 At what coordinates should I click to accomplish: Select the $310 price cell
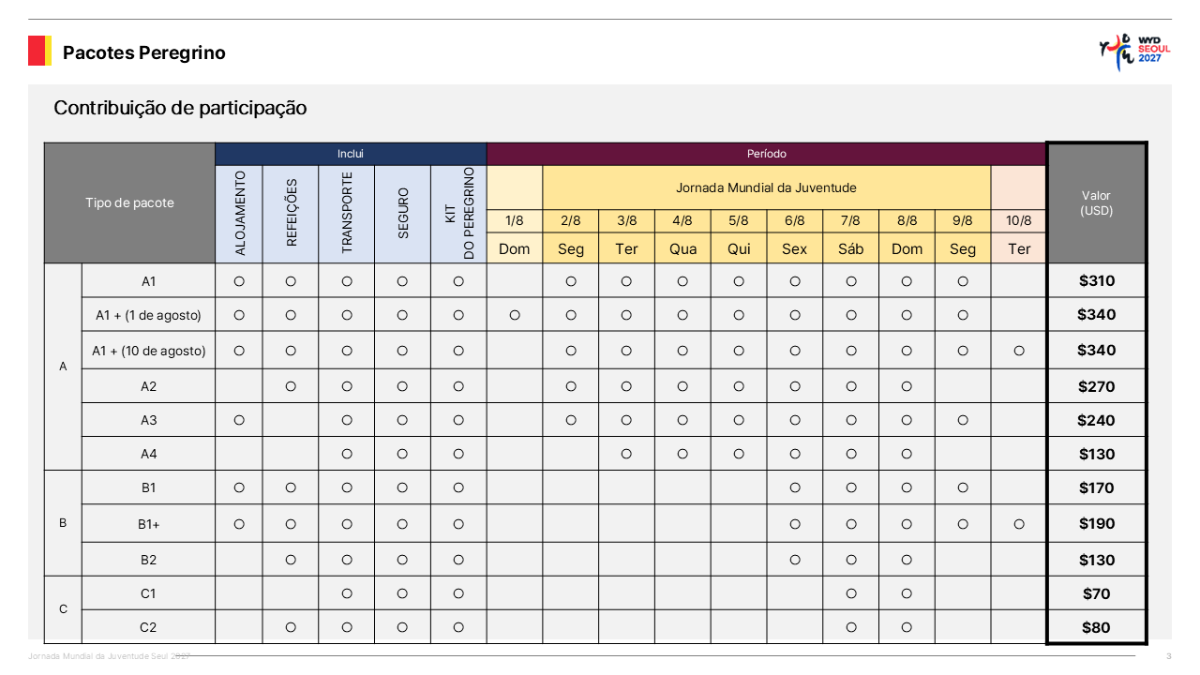coord(1097,281)
